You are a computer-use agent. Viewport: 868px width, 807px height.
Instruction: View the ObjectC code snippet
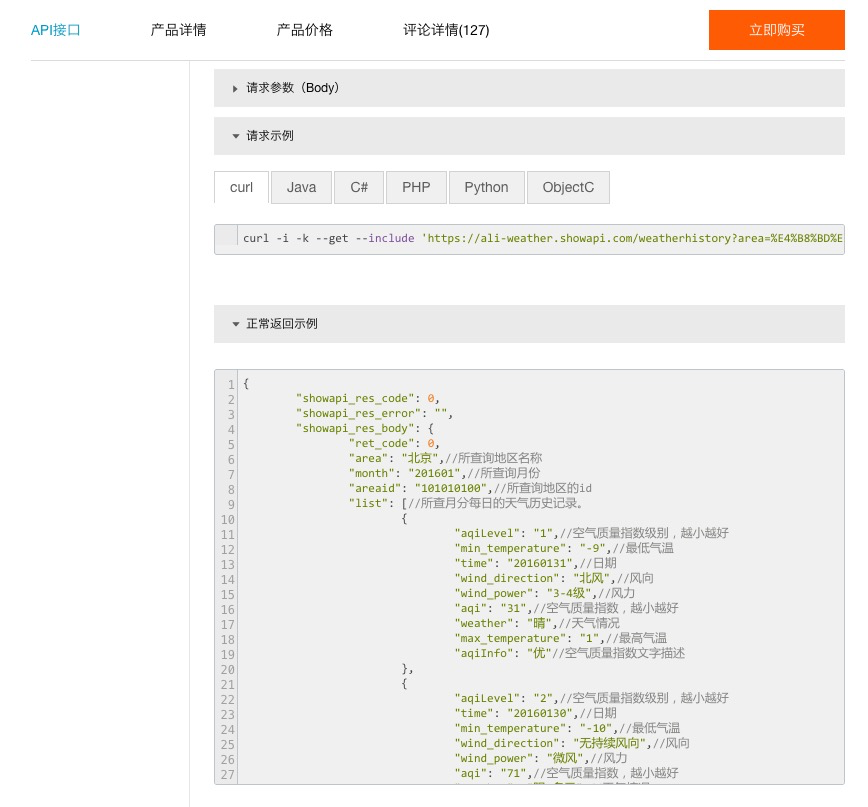click(568, 187)
